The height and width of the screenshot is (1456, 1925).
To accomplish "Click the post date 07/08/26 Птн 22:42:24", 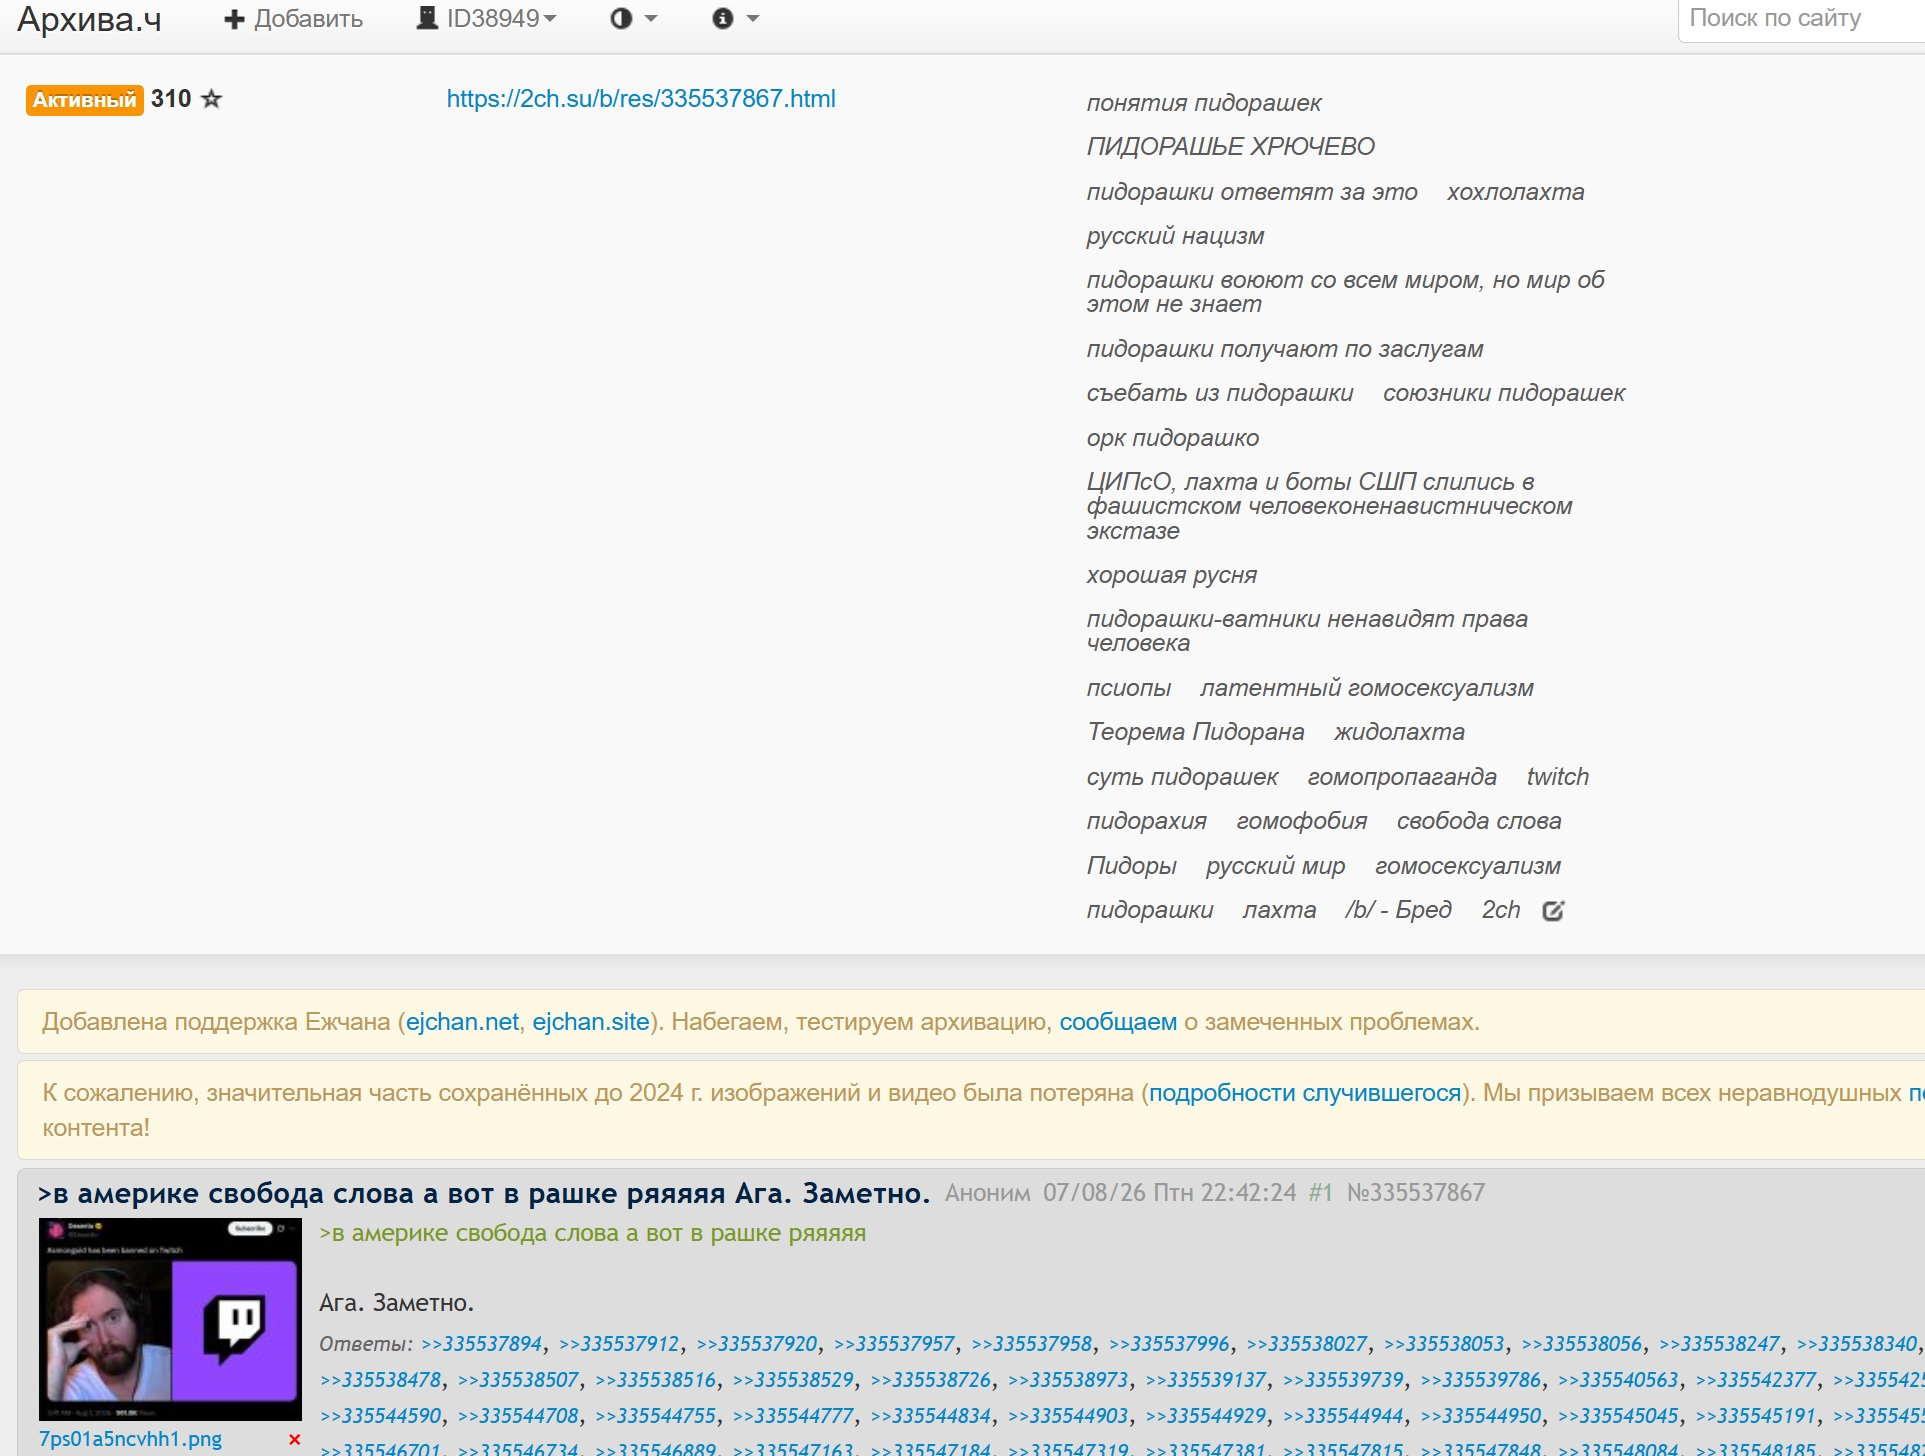I will (1169, 1193).
